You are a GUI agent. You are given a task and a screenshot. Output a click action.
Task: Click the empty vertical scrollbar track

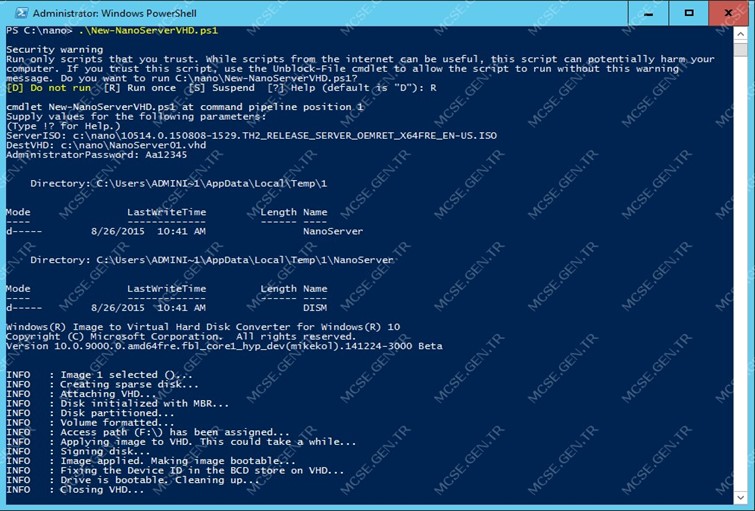[x=741, y=274]
